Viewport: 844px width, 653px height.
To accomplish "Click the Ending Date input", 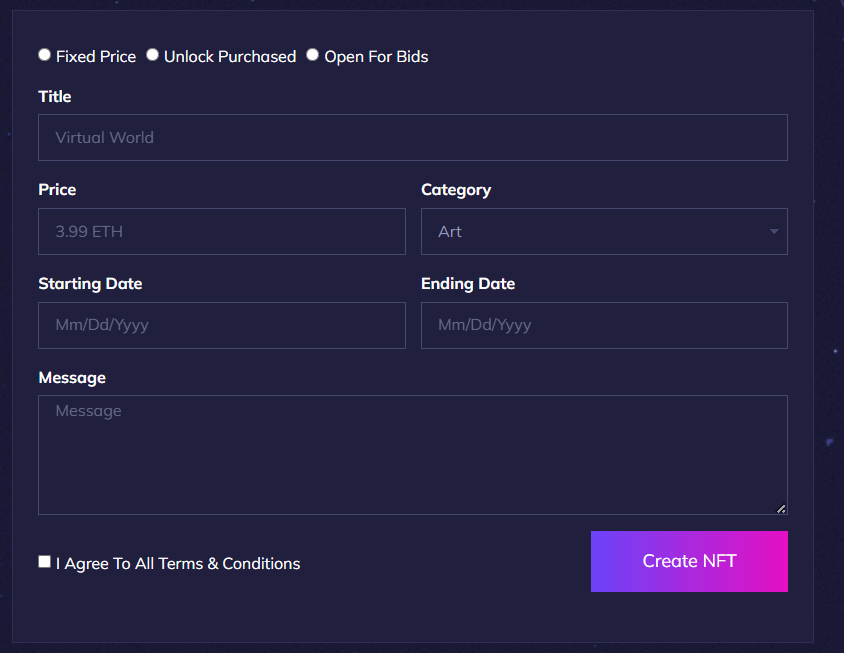I will pyautogui.click(x=604, y=325).
